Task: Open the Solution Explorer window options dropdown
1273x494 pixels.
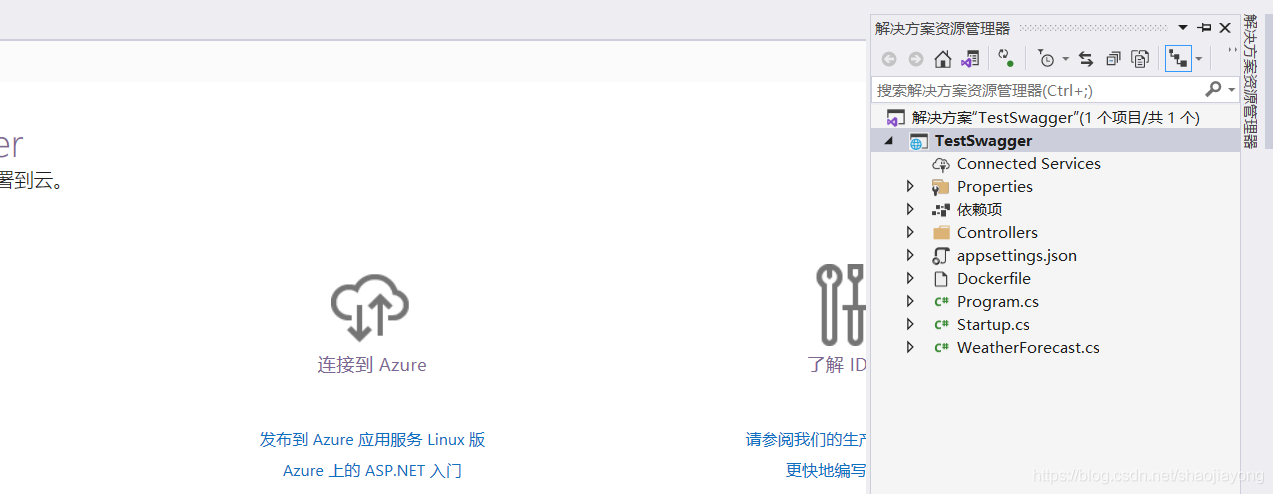Action: (x=1184, y=28)
